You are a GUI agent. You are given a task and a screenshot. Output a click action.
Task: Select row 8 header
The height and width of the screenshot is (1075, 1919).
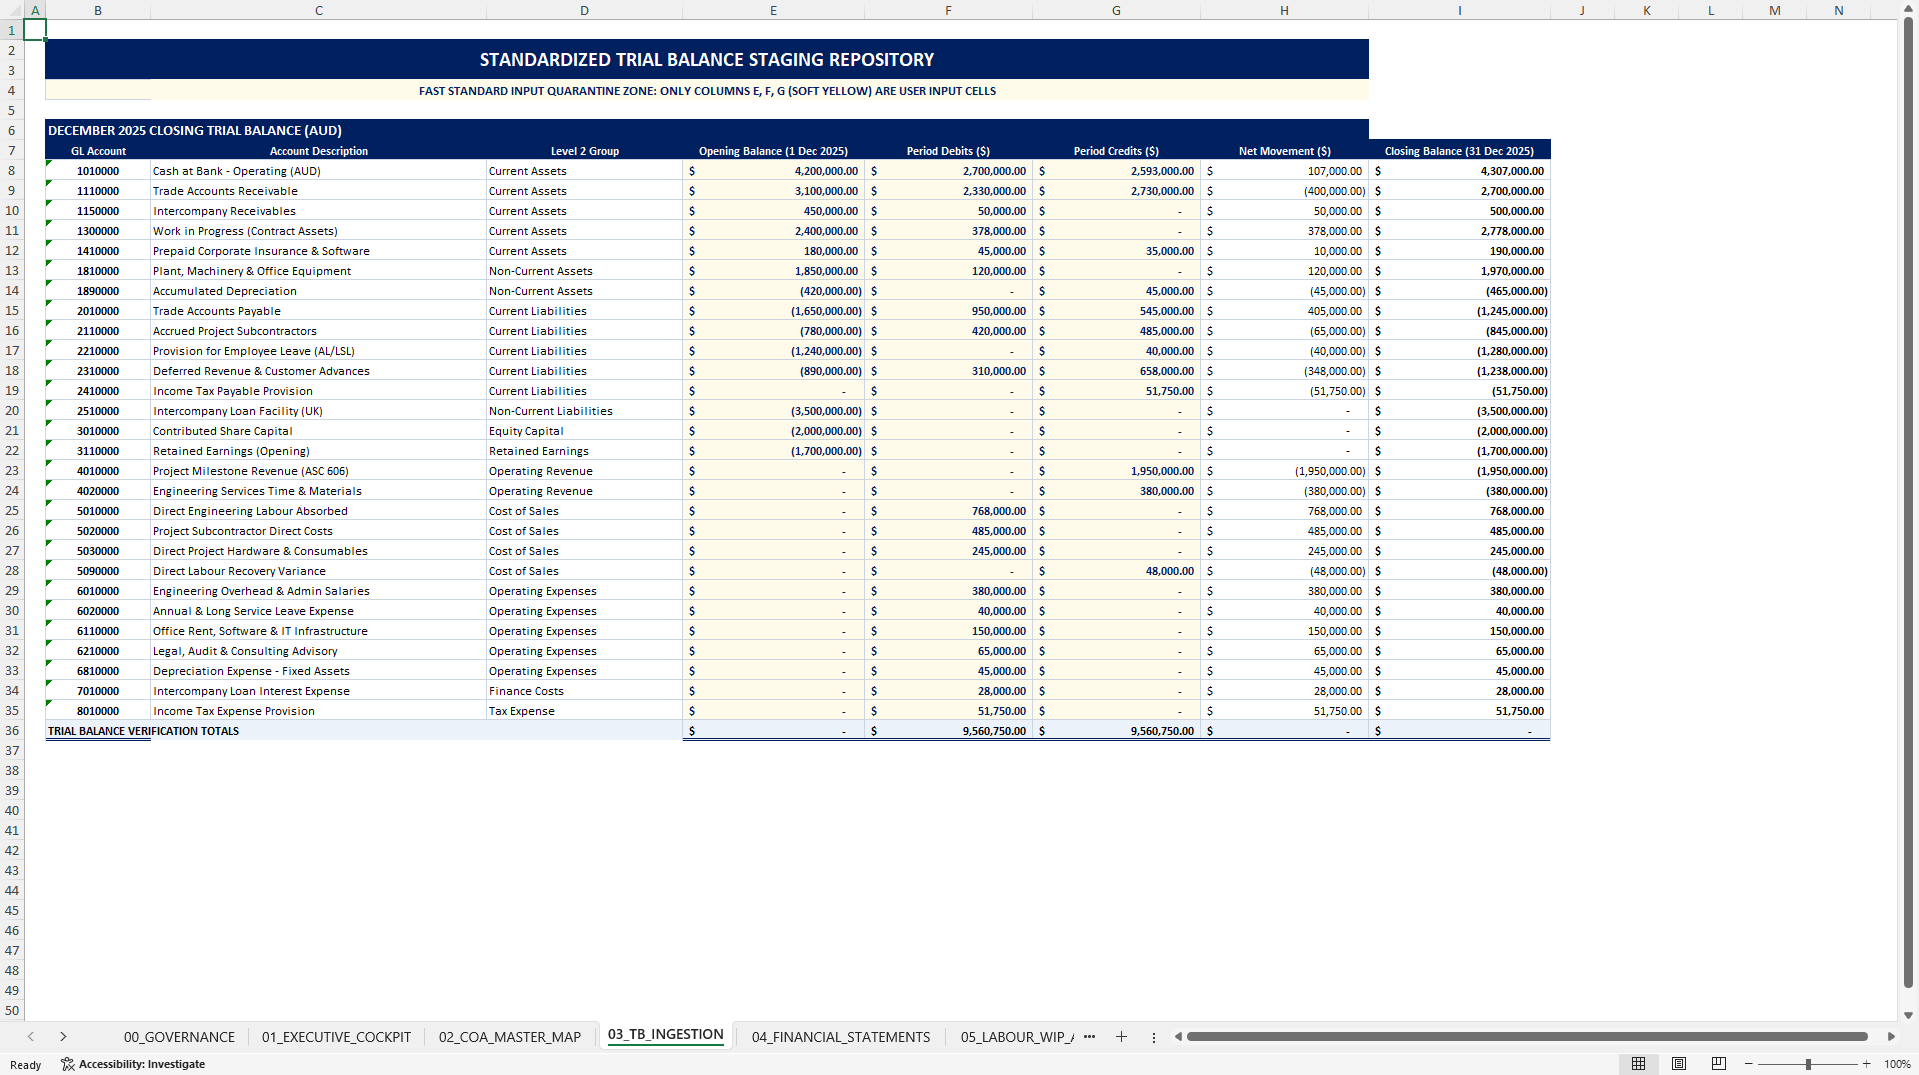(12, 171)
